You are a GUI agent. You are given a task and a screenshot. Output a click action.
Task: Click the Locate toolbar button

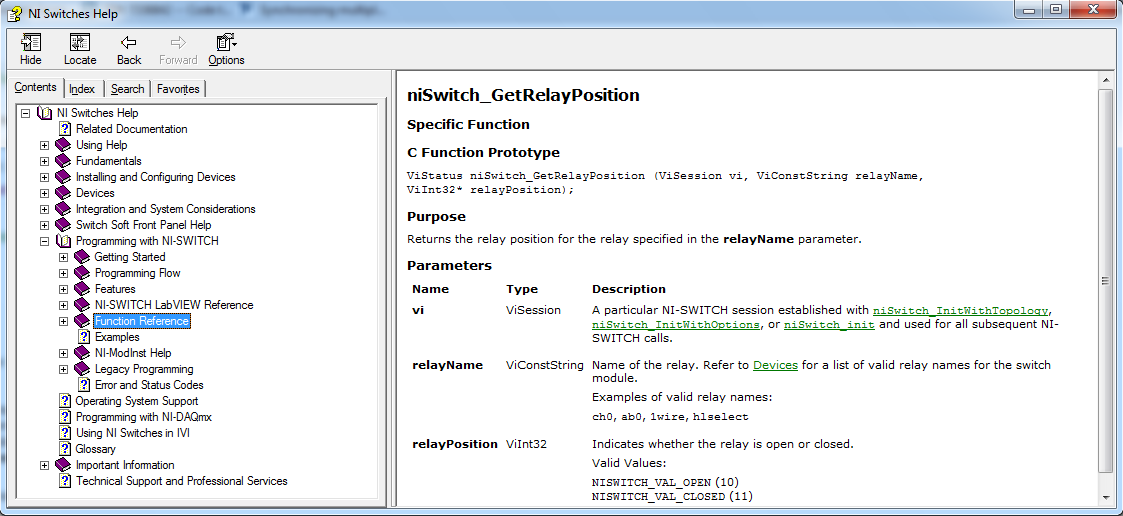point(80,49)
